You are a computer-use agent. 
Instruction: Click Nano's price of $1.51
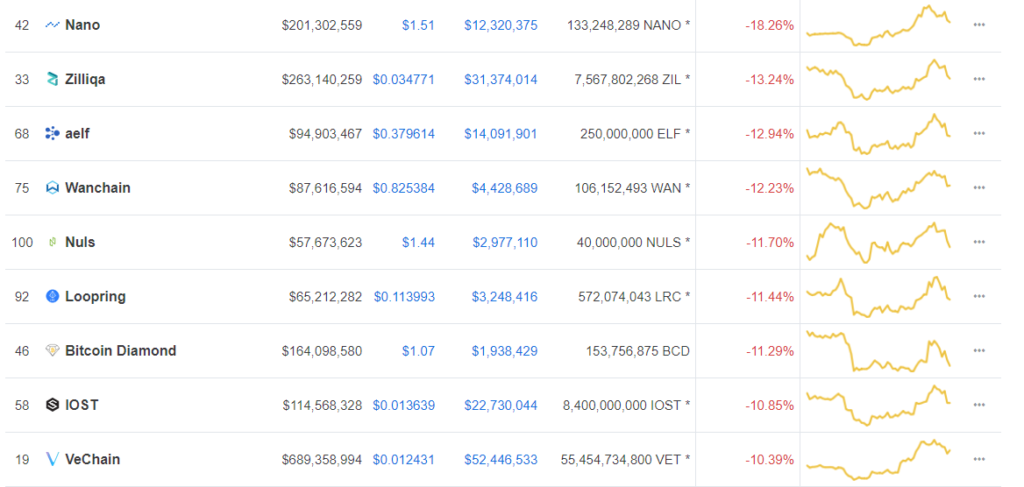tap(418, 25)
